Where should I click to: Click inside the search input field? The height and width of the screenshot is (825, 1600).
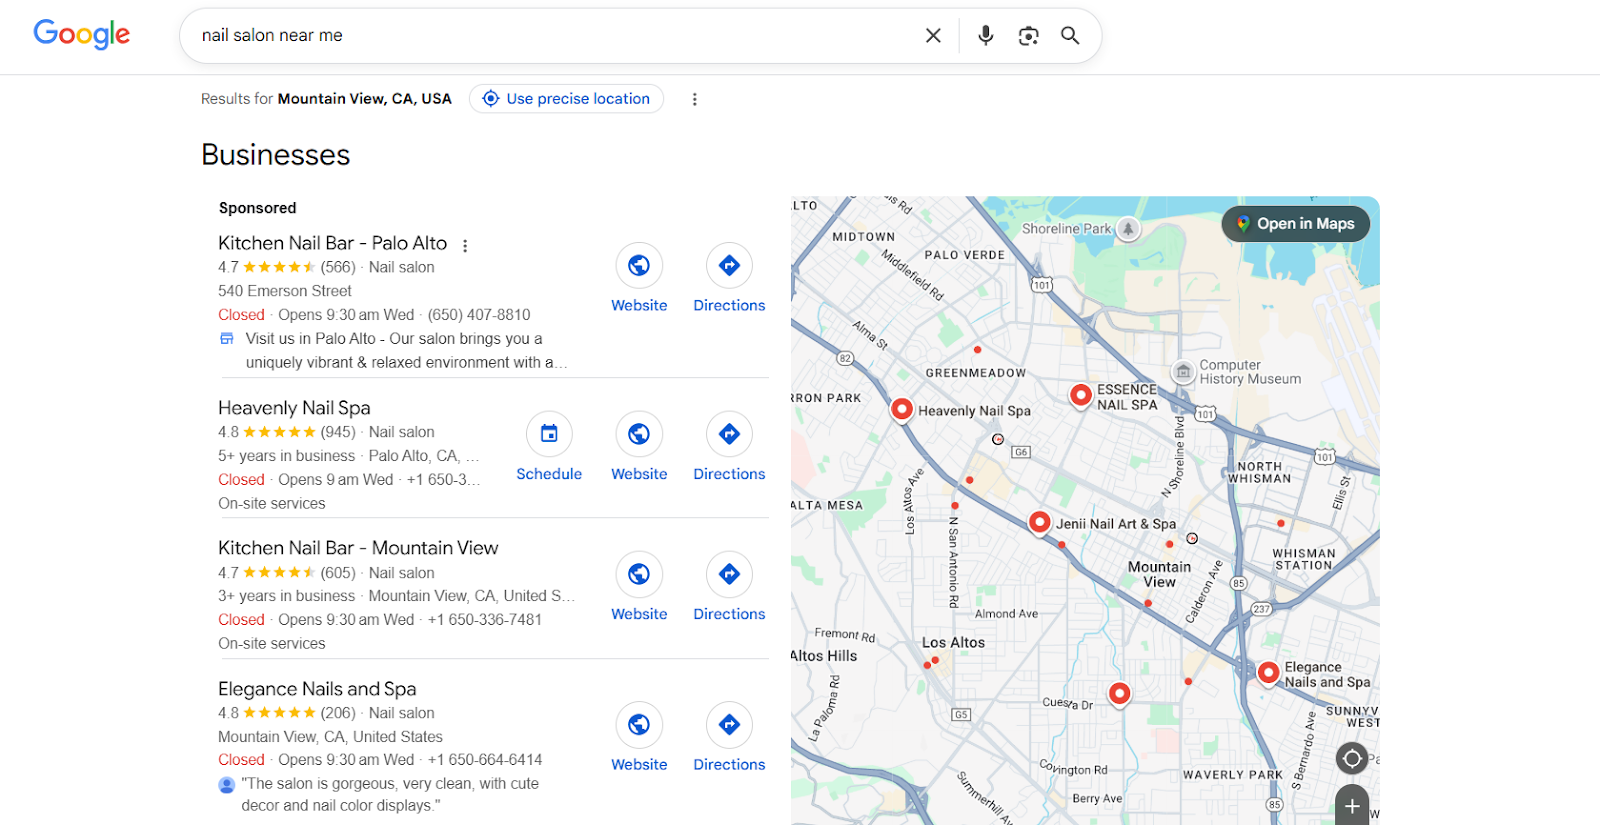550,35
